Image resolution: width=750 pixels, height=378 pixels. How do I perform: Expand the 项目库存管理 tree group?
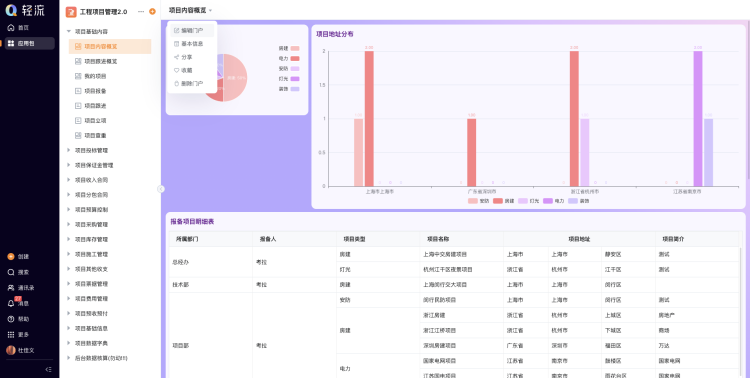click(68, 239)
